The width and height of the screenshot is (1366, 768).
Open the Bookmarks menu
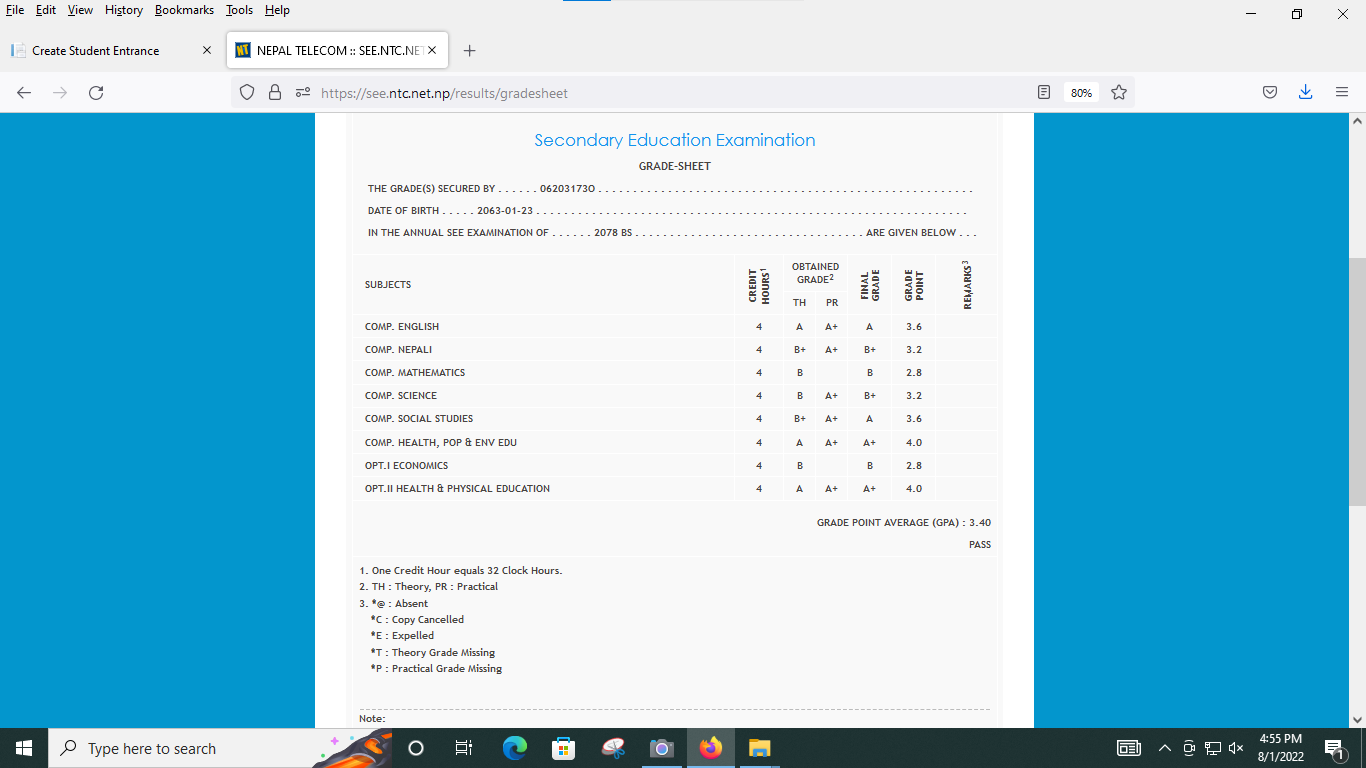184,10
